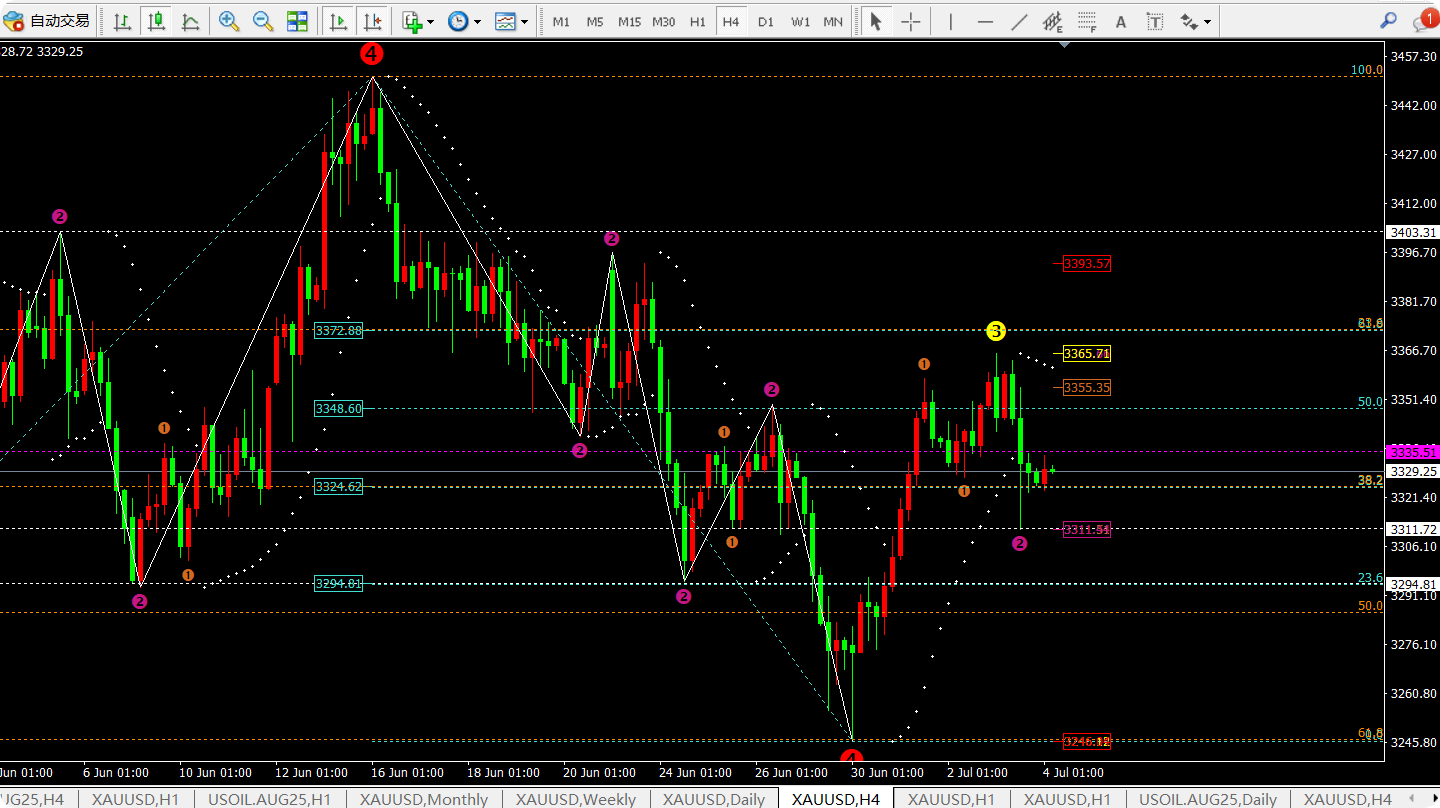Toggle chart shift from right border
The image size is (1440, 808).
coord(372,21)
